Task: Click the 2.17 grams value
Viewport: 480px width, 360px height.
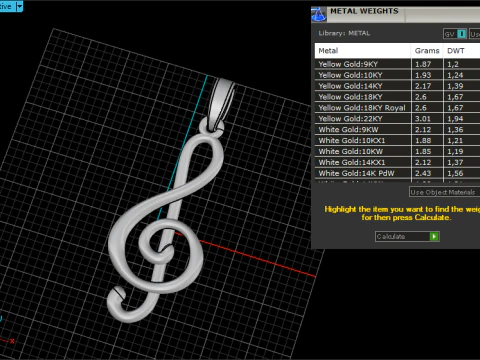Action: [x=423, y=86]
